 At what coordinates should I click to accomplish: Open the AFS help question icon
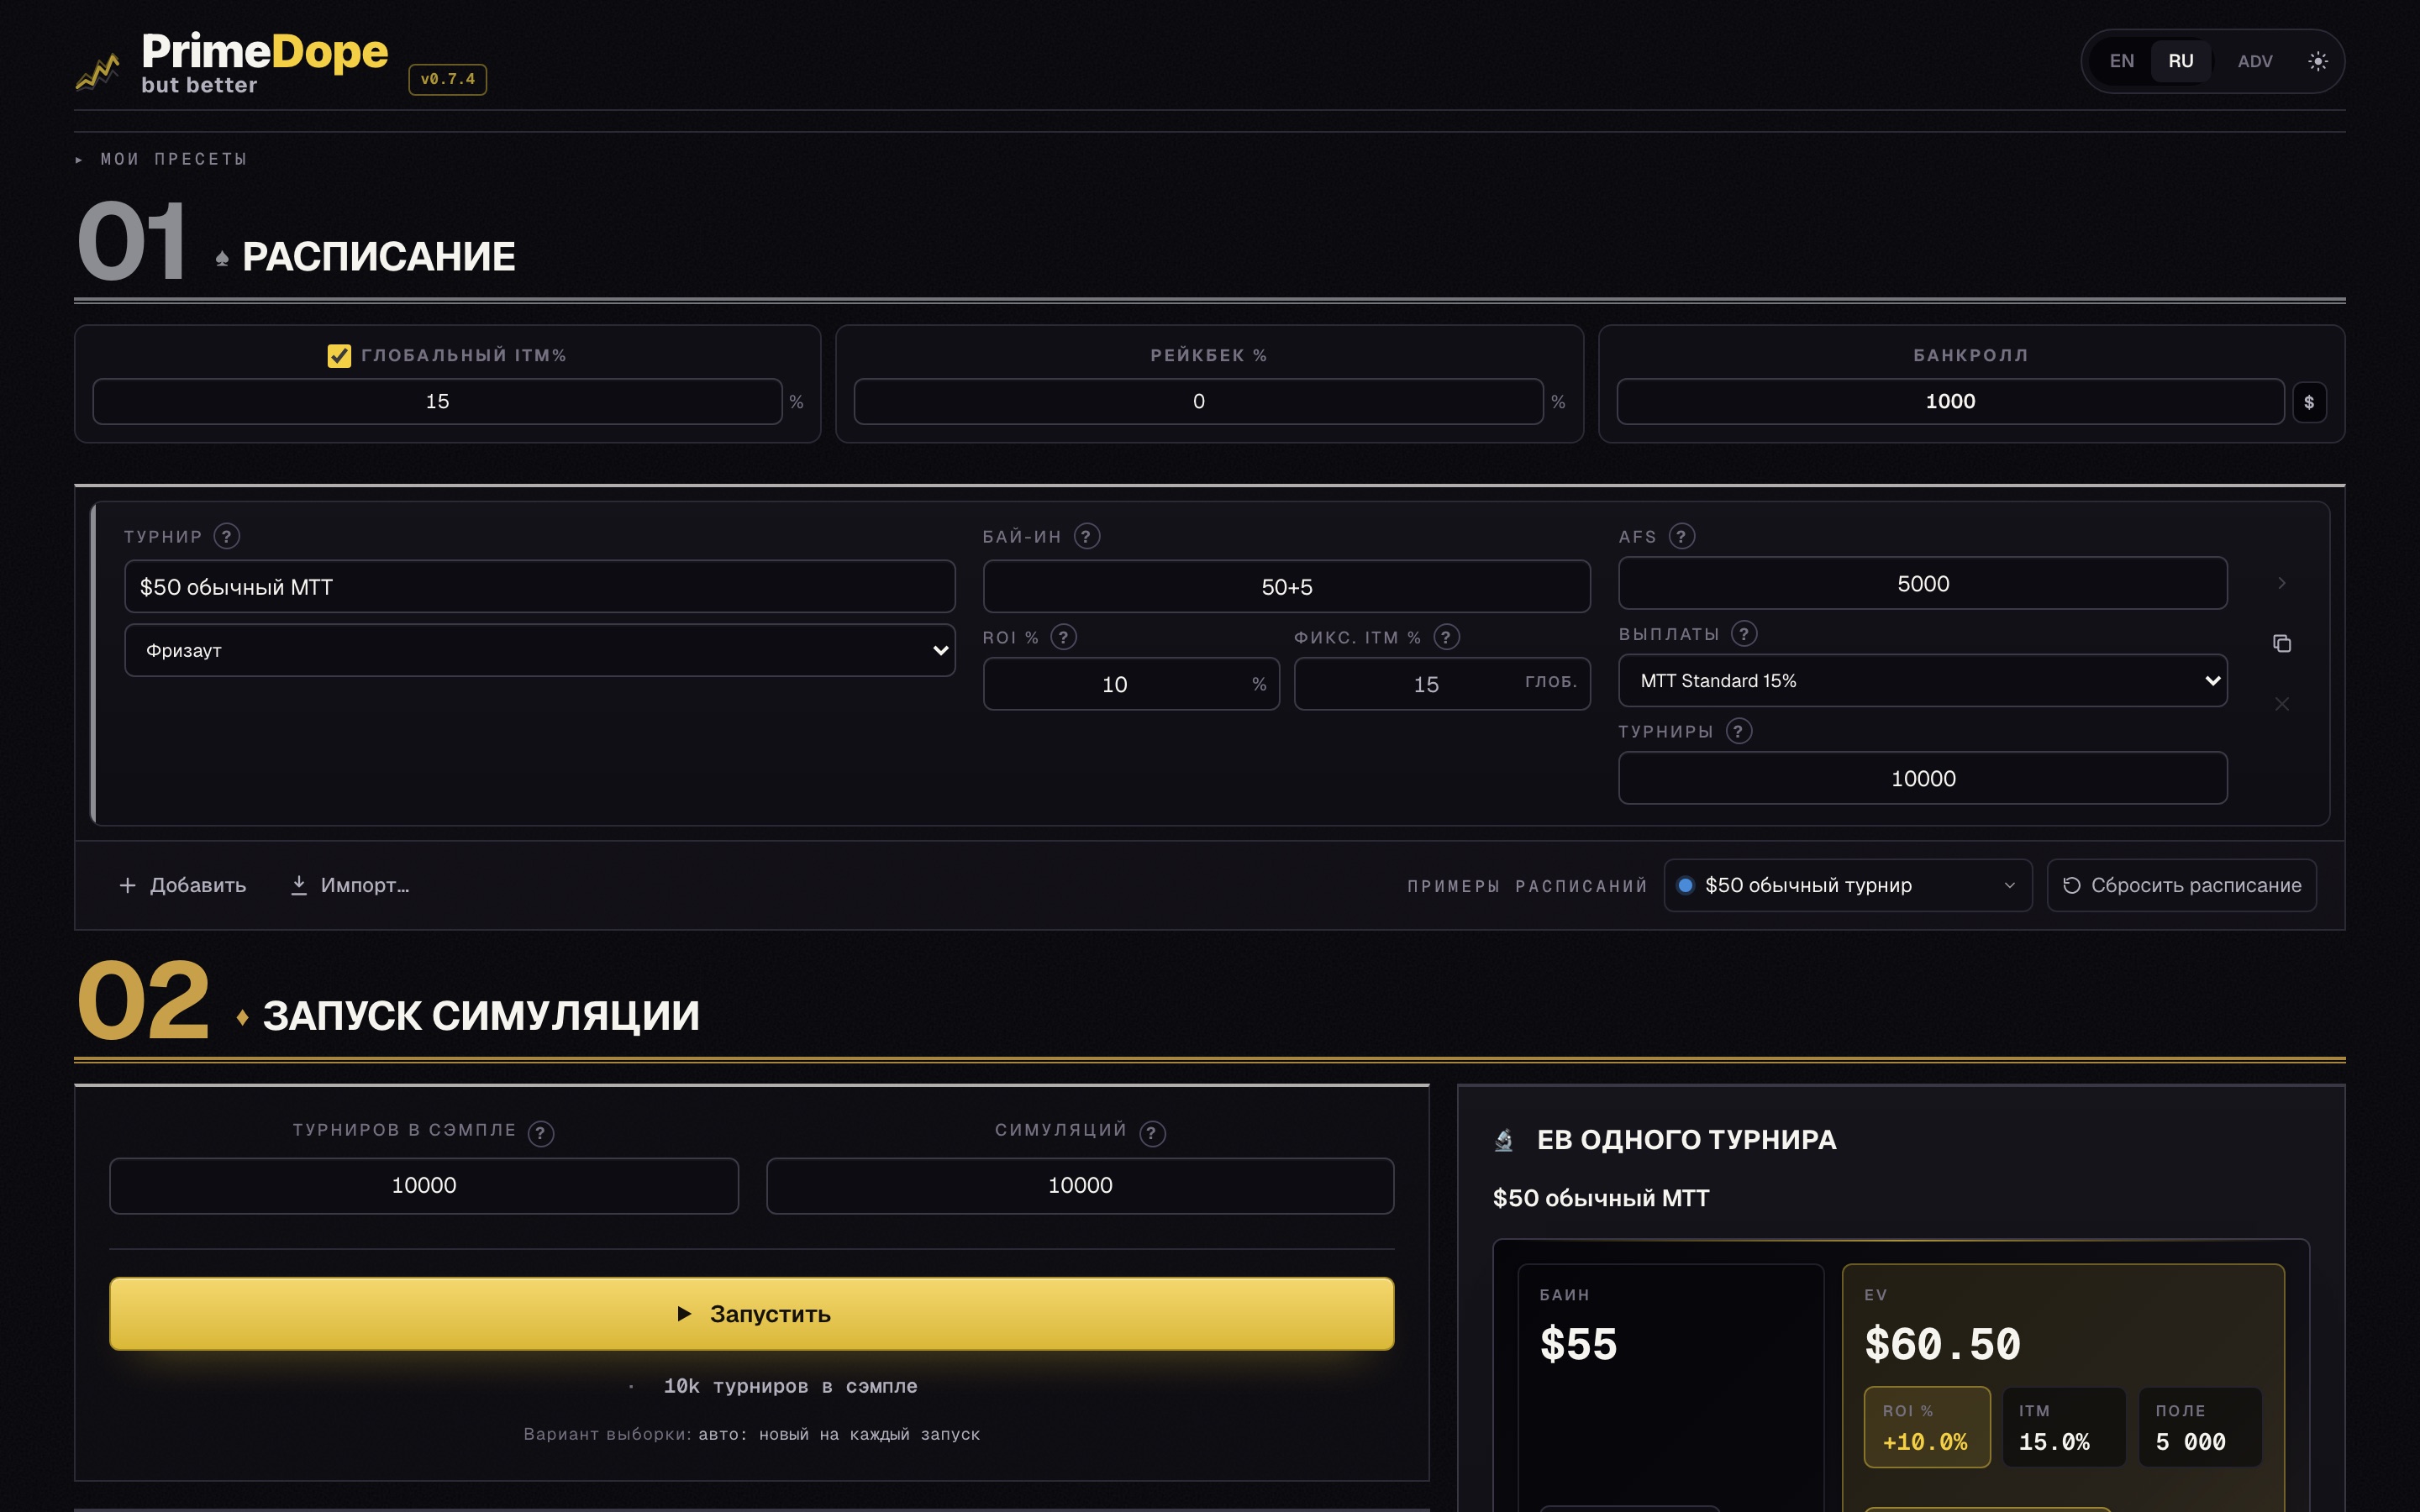coord(1681,536)
